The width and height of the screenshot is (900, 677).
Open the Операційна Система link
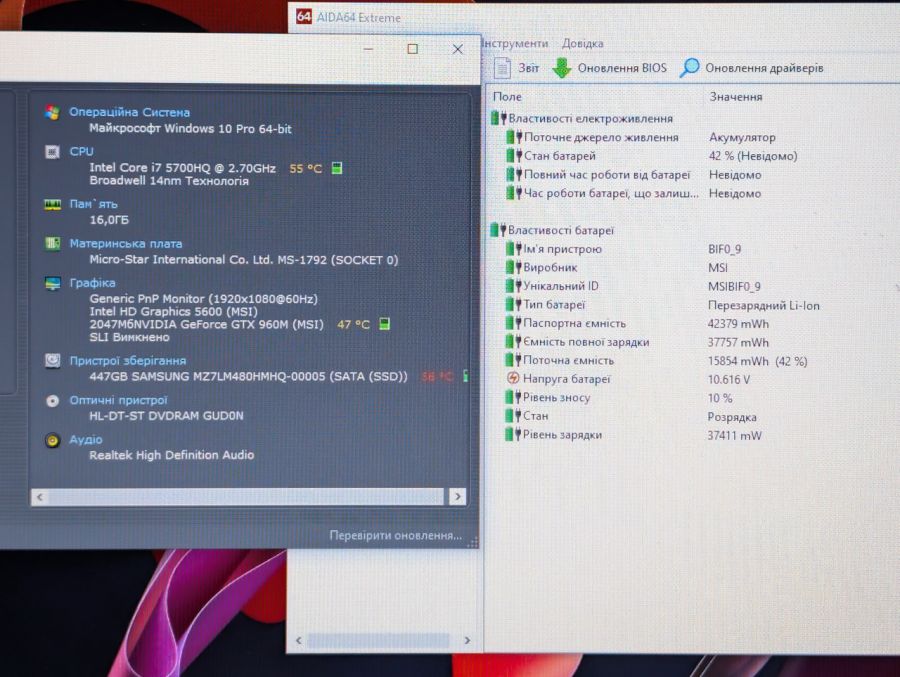[x=129, y=112]
